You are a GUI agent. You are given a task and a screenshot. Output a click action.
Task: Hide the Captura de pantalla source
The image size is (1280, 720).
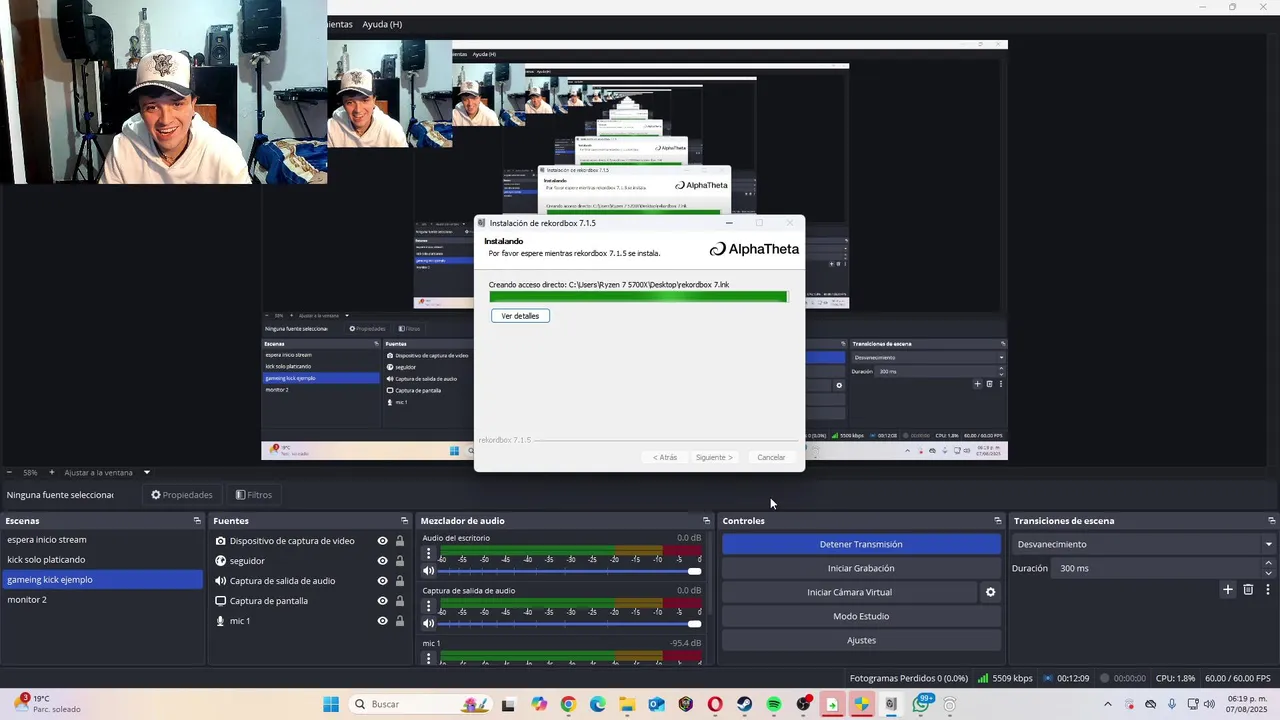(x=382, y=601)
